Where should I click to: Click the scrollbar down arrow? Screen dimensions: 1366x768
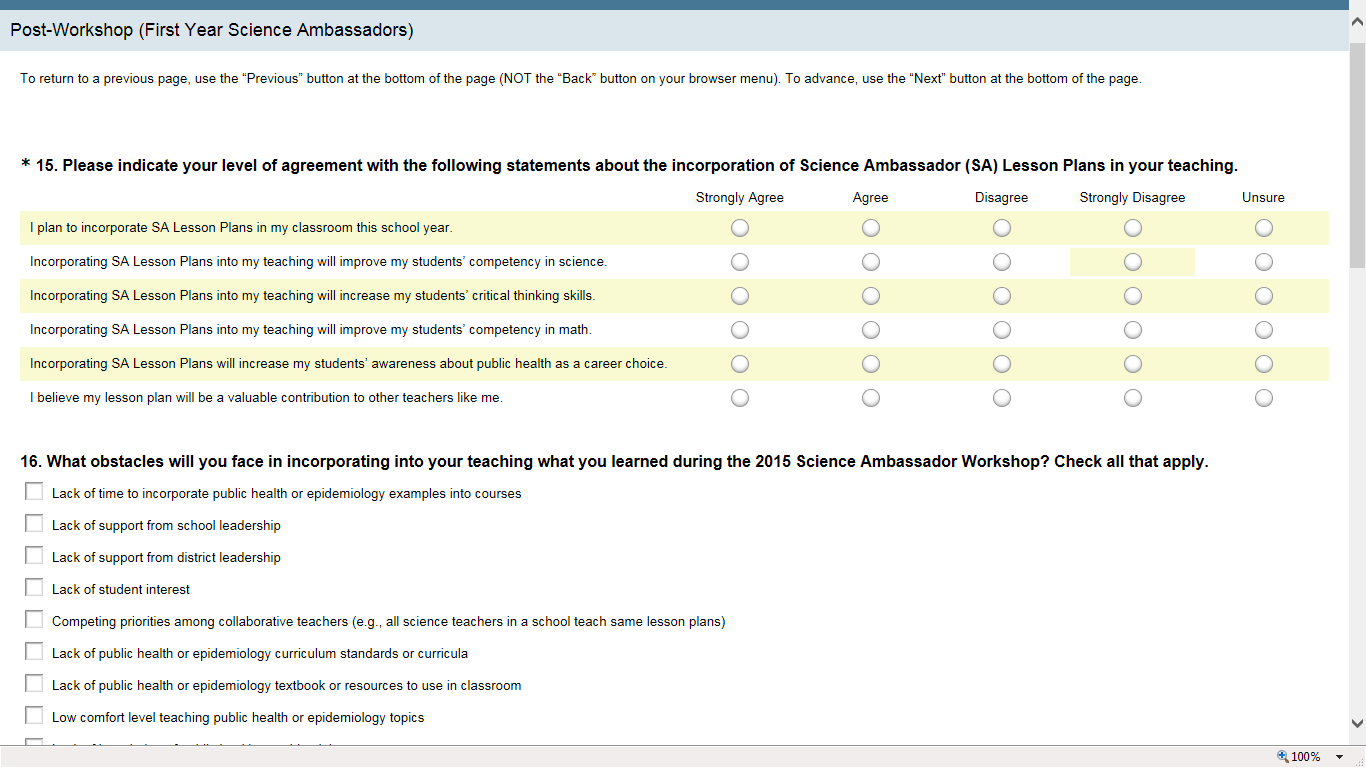click(1357, 724)
